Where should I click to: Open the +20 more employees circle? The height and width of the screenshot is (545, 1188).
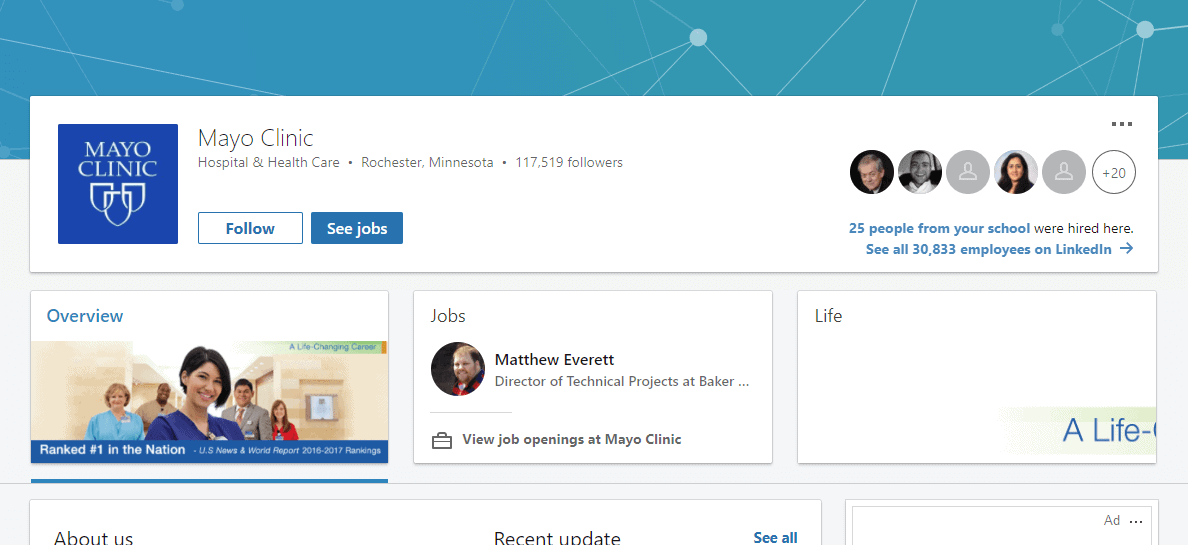click(1114, 172)
